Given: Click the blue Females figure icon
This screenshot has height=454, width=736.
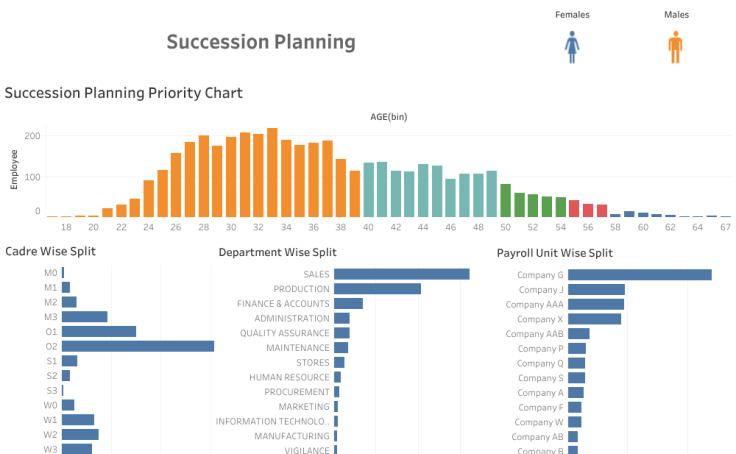Looking at the screenshot, I should [x=573, y=46].
